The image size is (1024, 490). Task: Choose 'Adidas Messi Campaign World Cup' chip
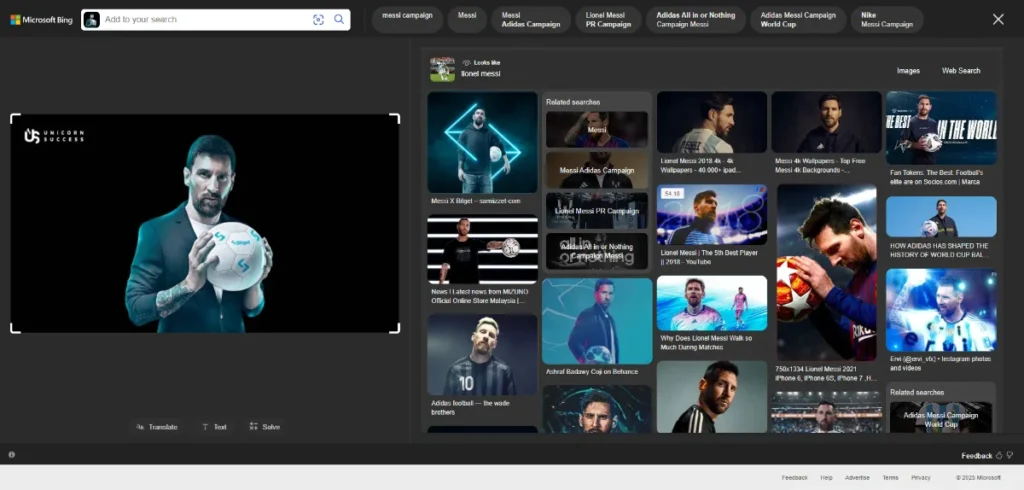coord(797,20)
